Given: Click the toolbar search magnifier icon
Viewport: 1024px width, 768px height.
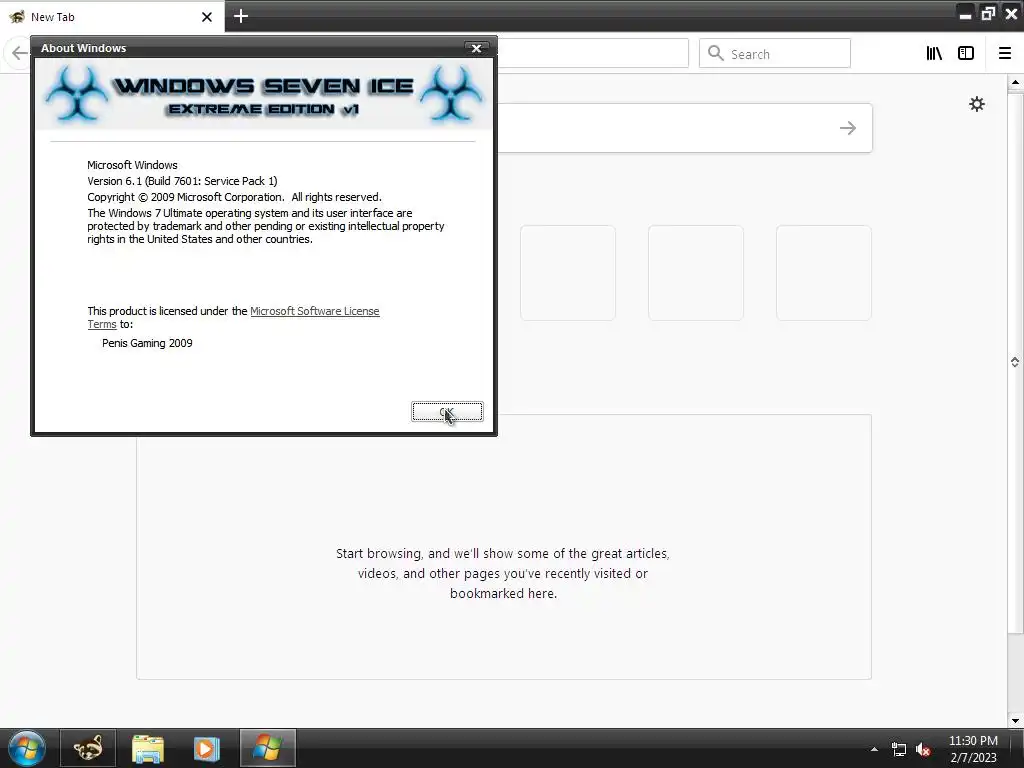Looking at the screenshot, I should (x=716, y=54).
